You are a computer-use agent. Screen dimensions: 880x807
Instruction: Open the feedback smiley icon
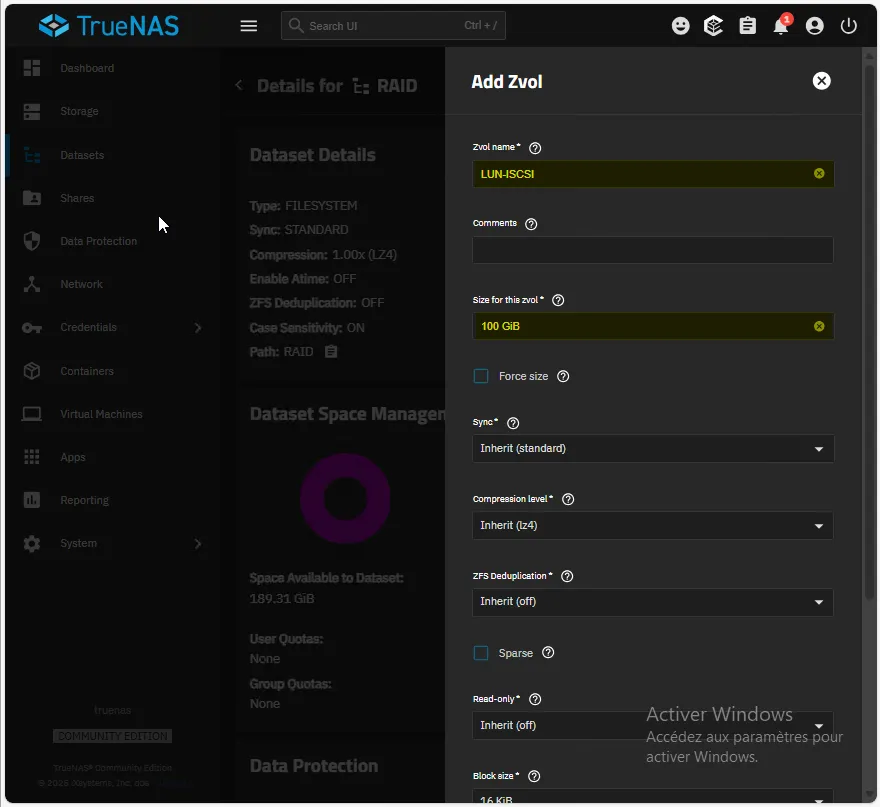[681, 26]
